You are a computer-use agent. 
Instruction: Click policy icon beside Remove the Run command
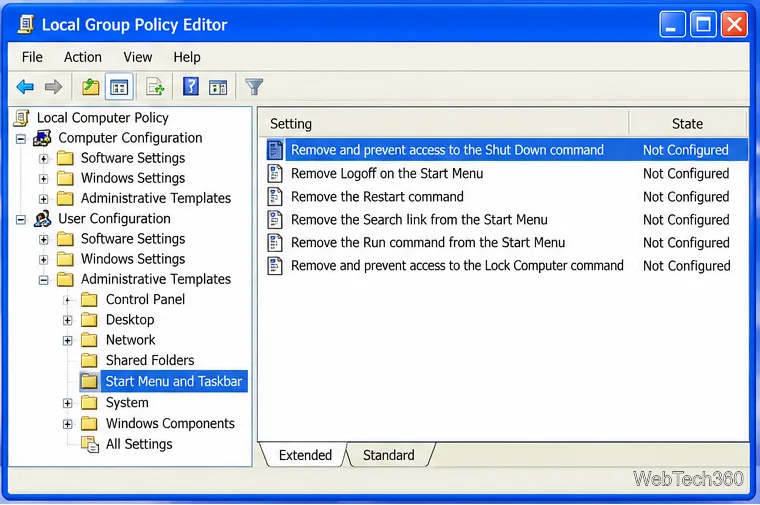pos(275,243)
